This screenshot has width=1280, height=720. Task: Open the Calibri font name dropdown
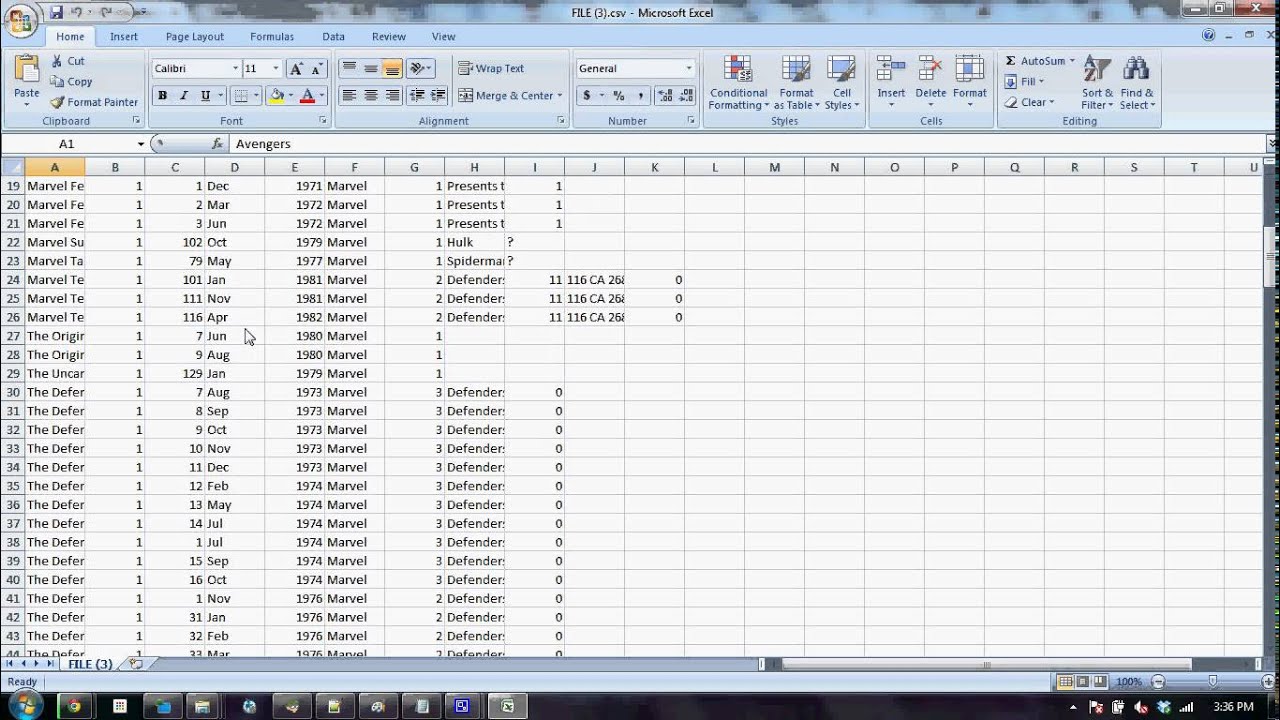tap(235, 69)
